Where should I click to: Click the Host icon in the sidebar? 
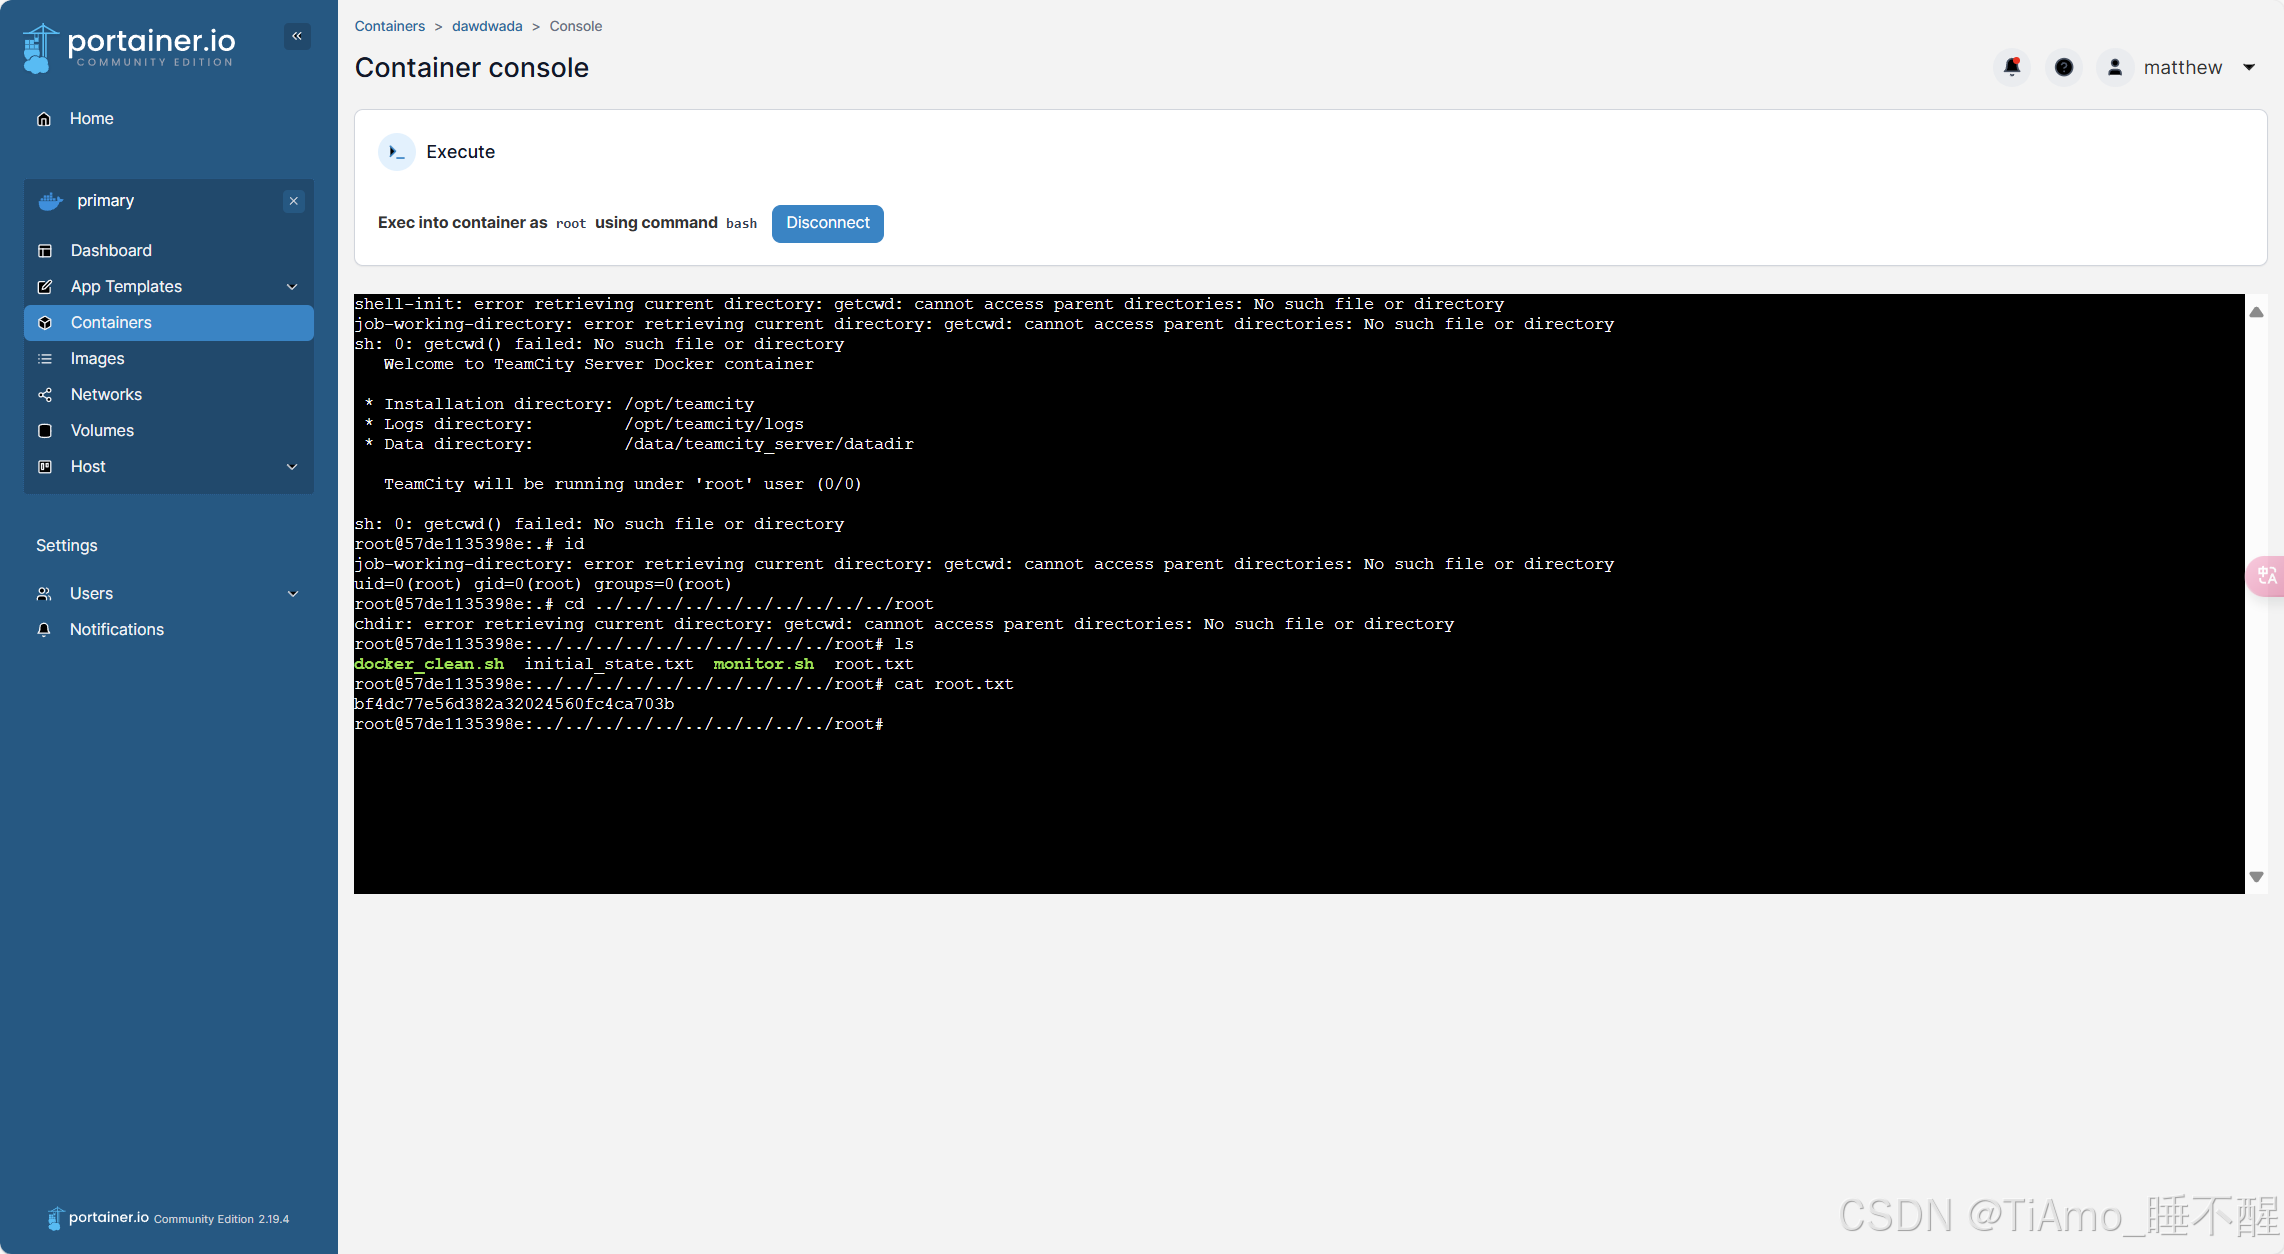[45, 467]
